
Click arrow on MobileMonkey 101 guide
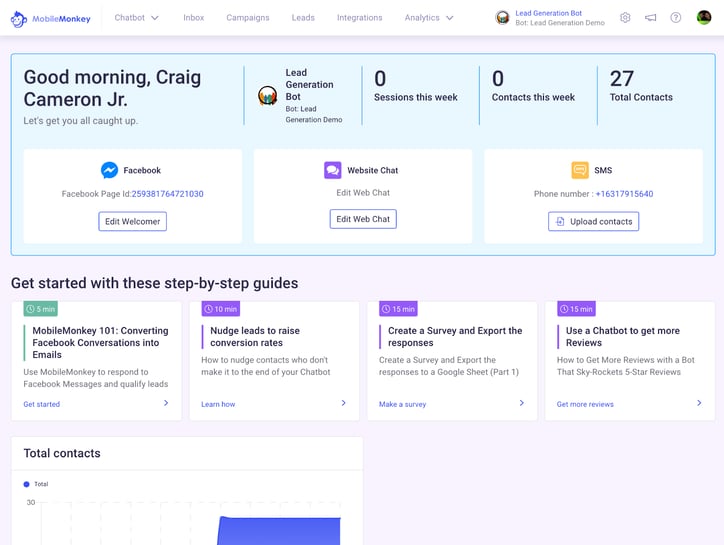pyautogui.click(x=166, y=403)
